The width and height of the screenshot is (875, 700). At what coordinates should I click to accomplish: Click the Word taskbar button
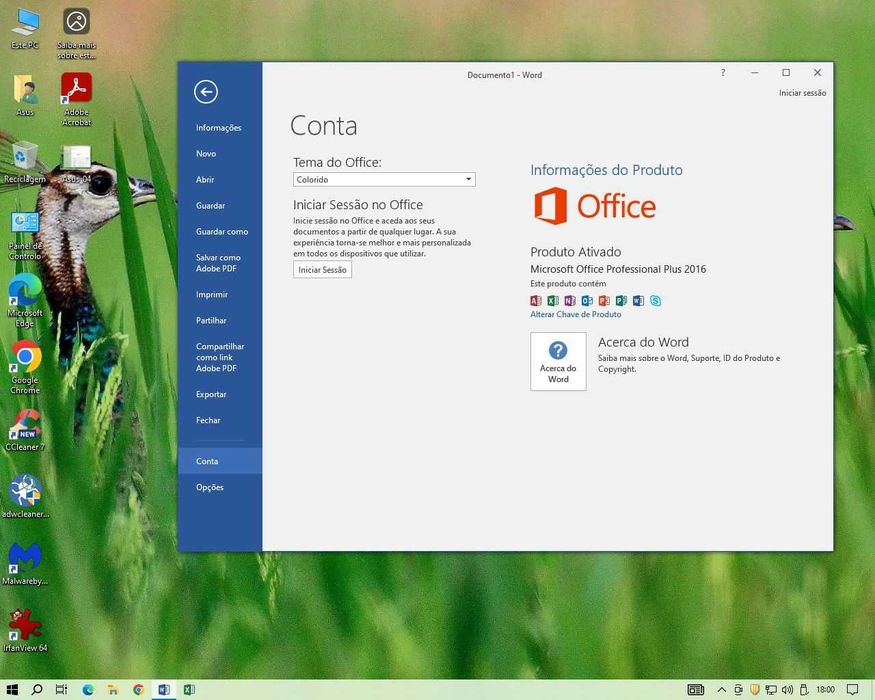[164, 690]
